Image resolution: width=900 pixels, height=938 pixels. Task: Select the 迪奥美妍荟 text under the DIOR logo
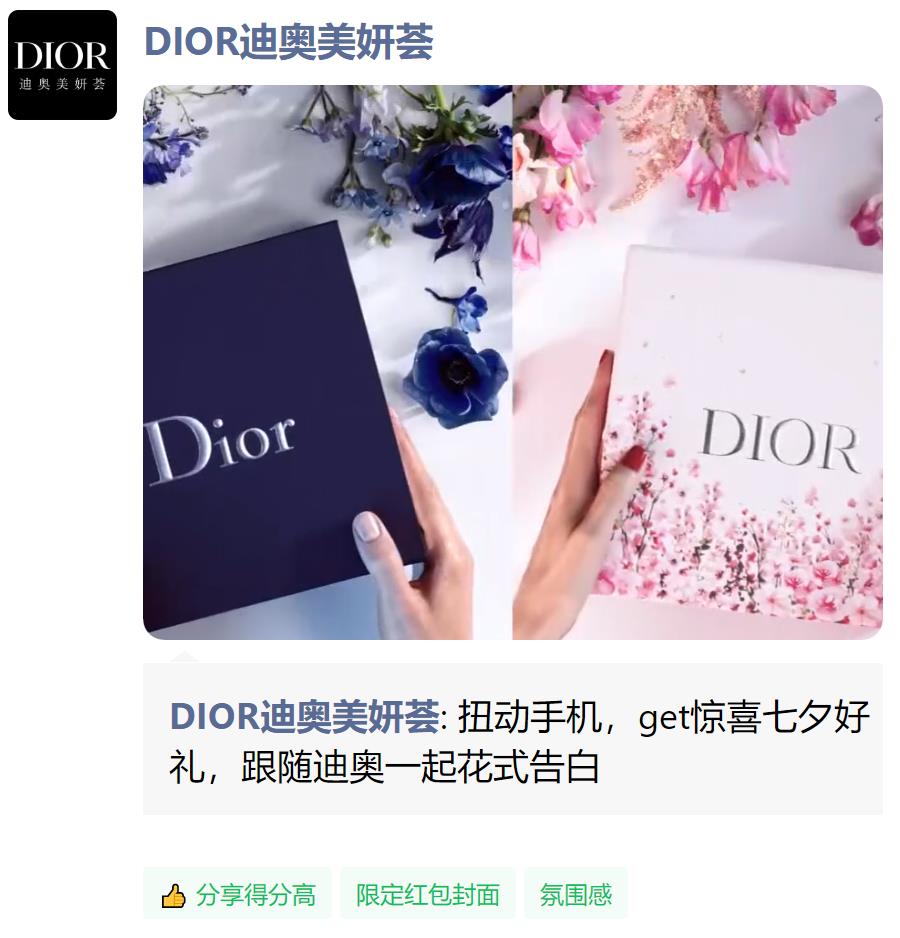tap(62, 84)
